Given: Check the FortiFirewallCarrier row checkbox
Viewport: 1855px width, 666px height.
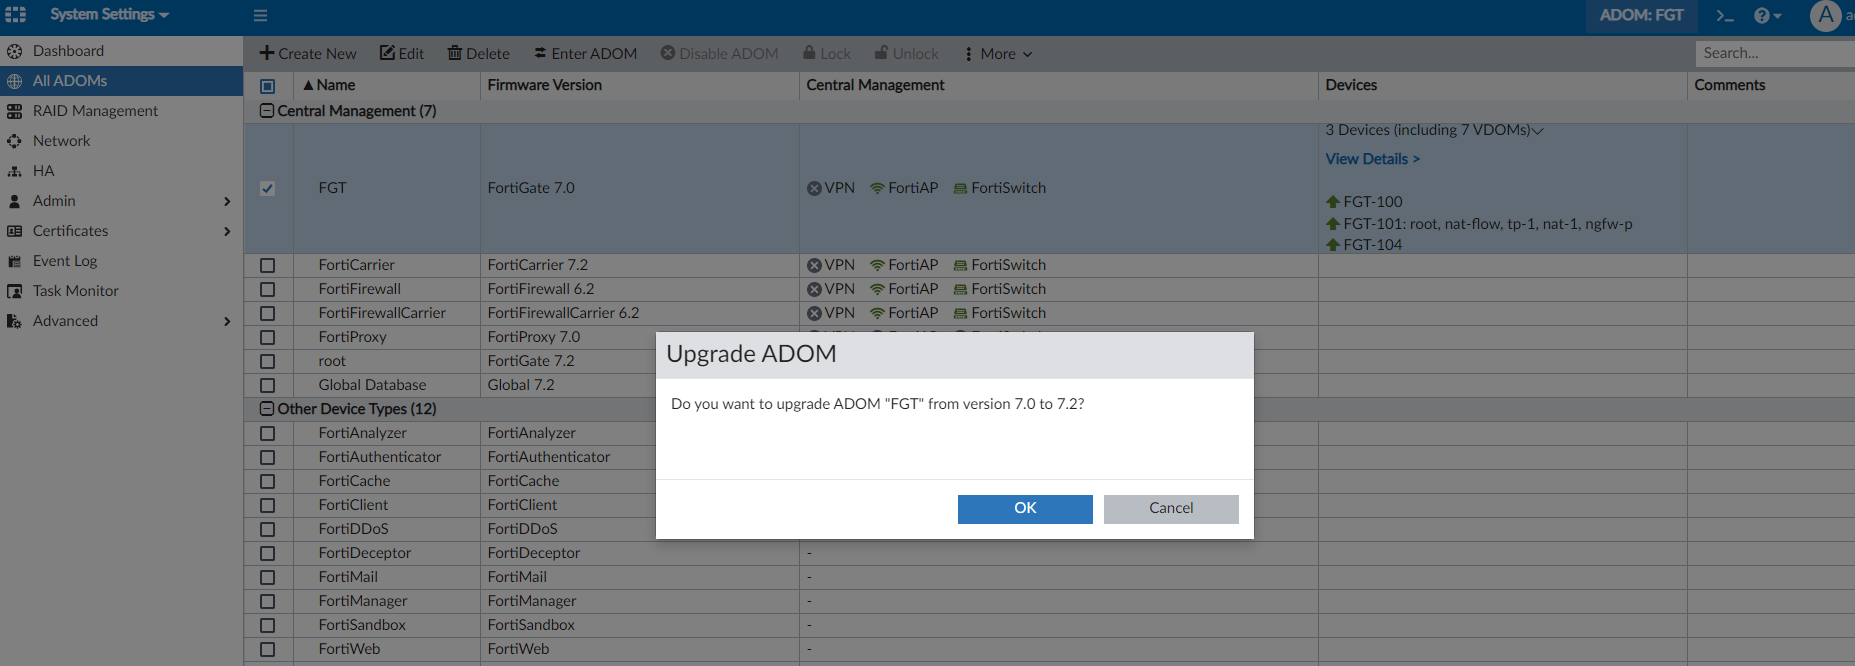Looking at the screenshot, I should (x=267, y=313).
